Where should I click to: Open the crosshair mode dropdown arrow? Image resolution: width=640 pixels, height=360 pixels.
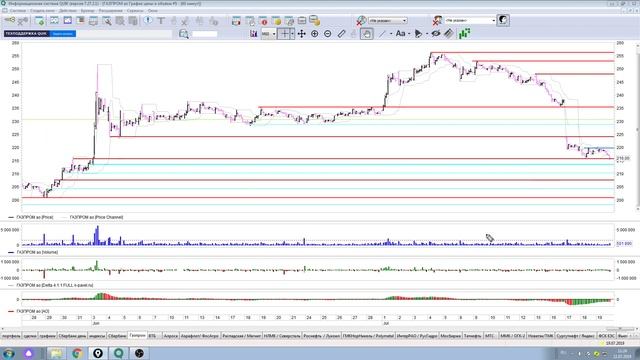(292, 34)
